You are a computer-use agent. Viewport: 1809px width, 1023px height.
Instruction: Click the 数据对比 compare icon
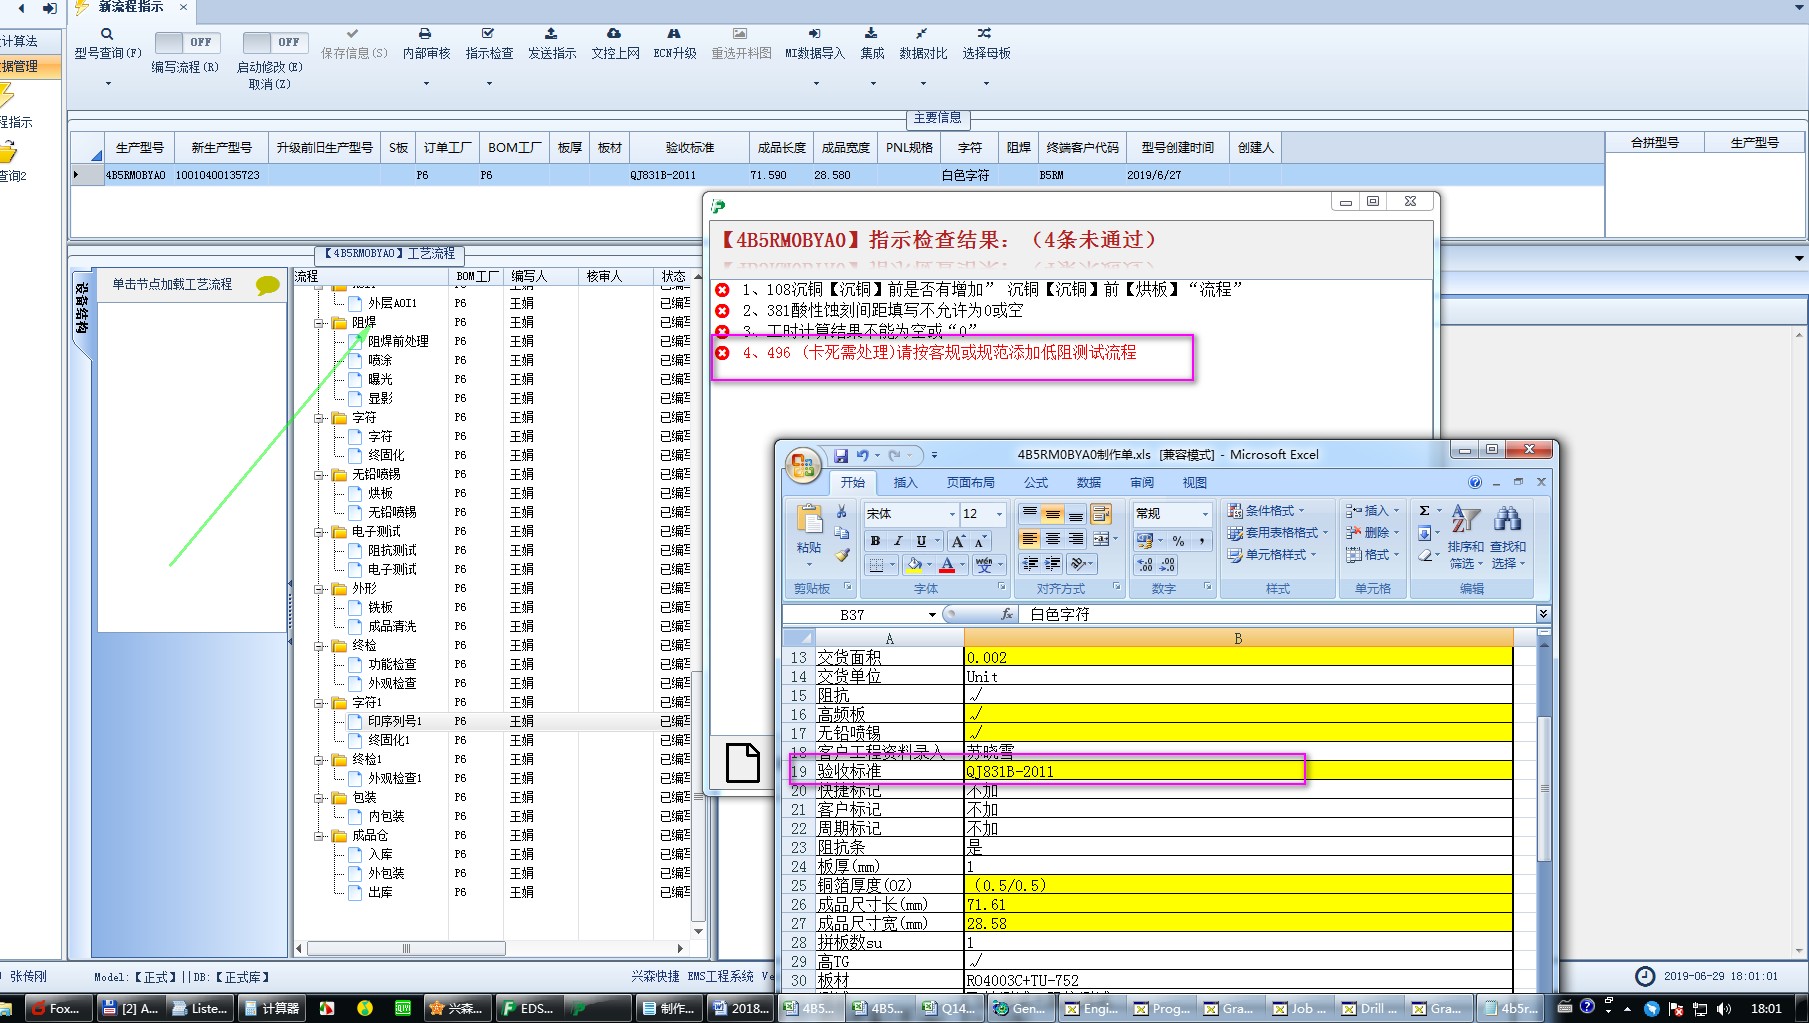[922, 33]
